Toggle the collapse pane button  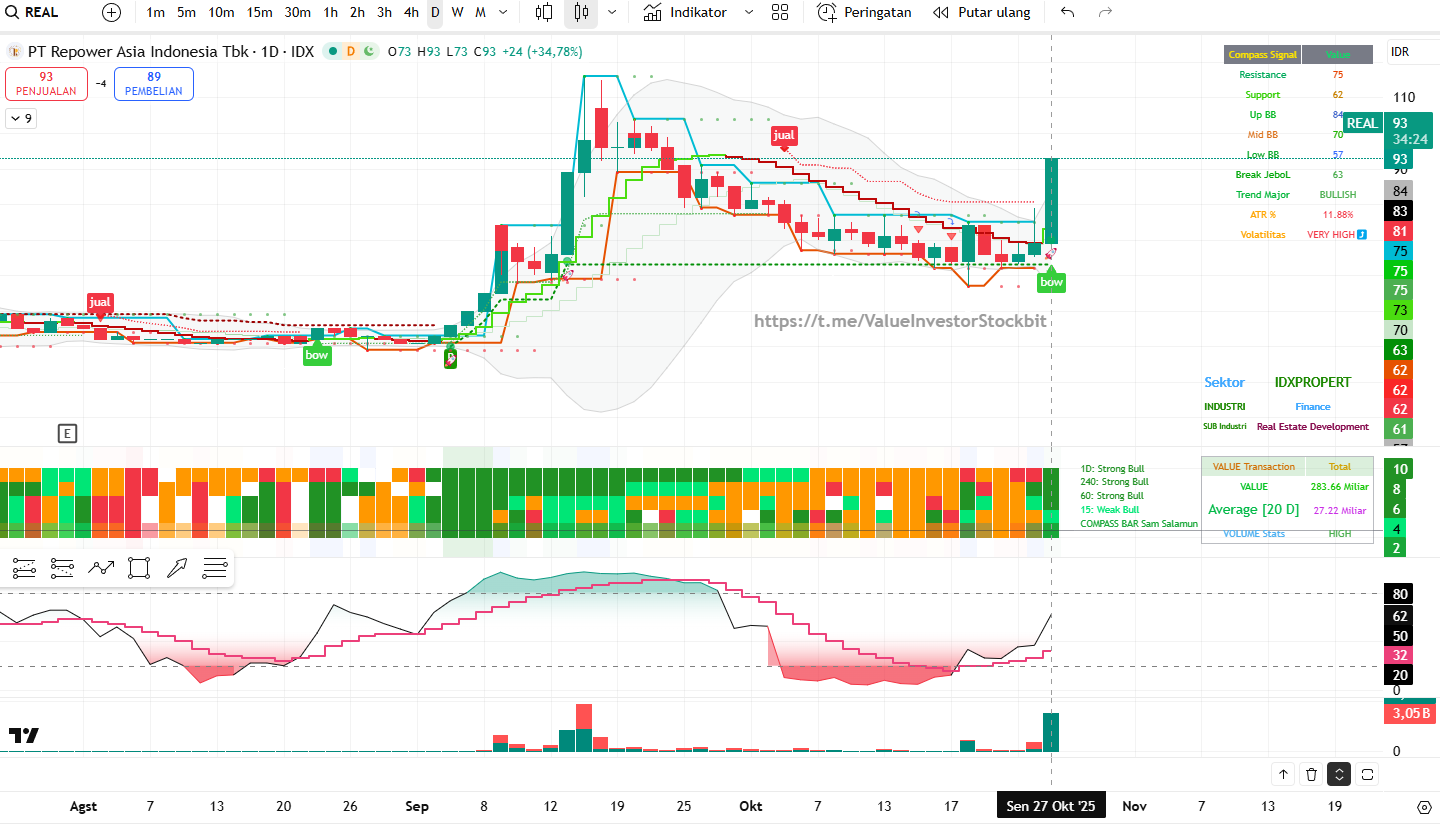(x=1339, y=774)
